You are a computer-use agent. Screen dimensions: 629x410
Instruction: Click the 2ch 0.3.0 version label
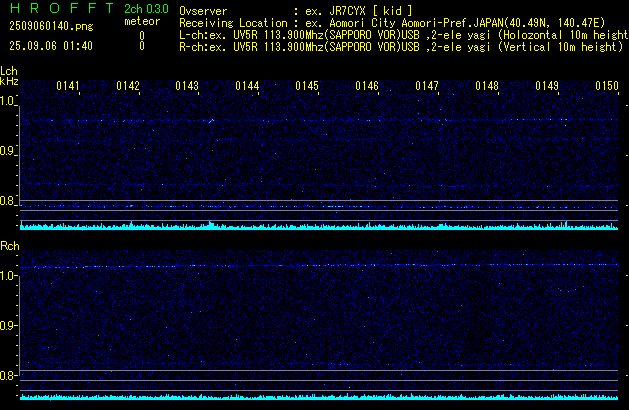point(146,9)
